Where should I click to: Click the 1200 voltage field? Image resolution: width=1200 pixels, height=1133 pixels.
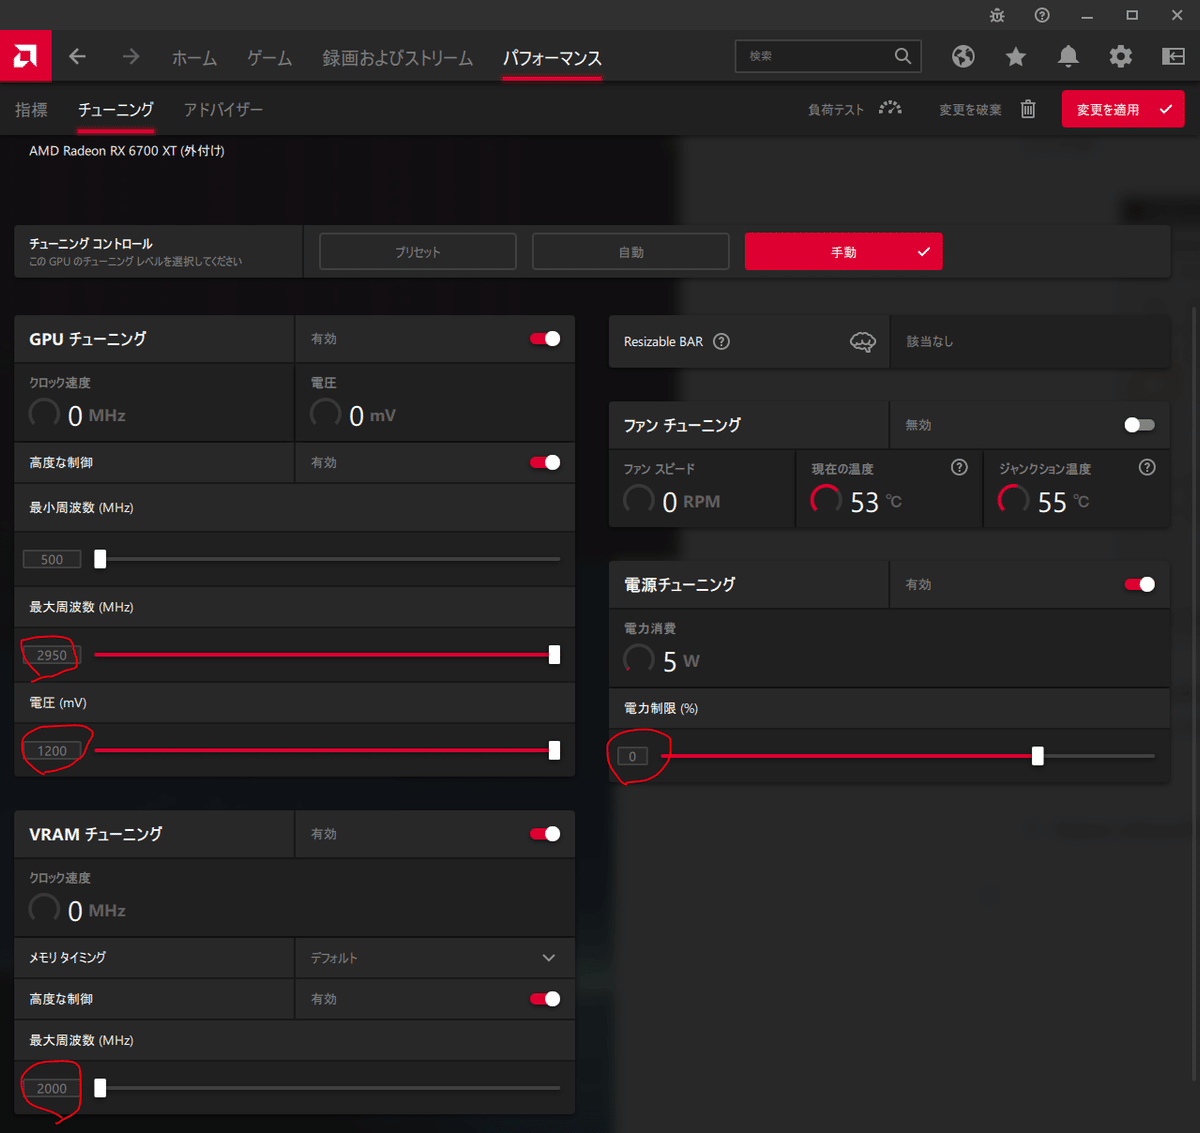coord(52,751)
